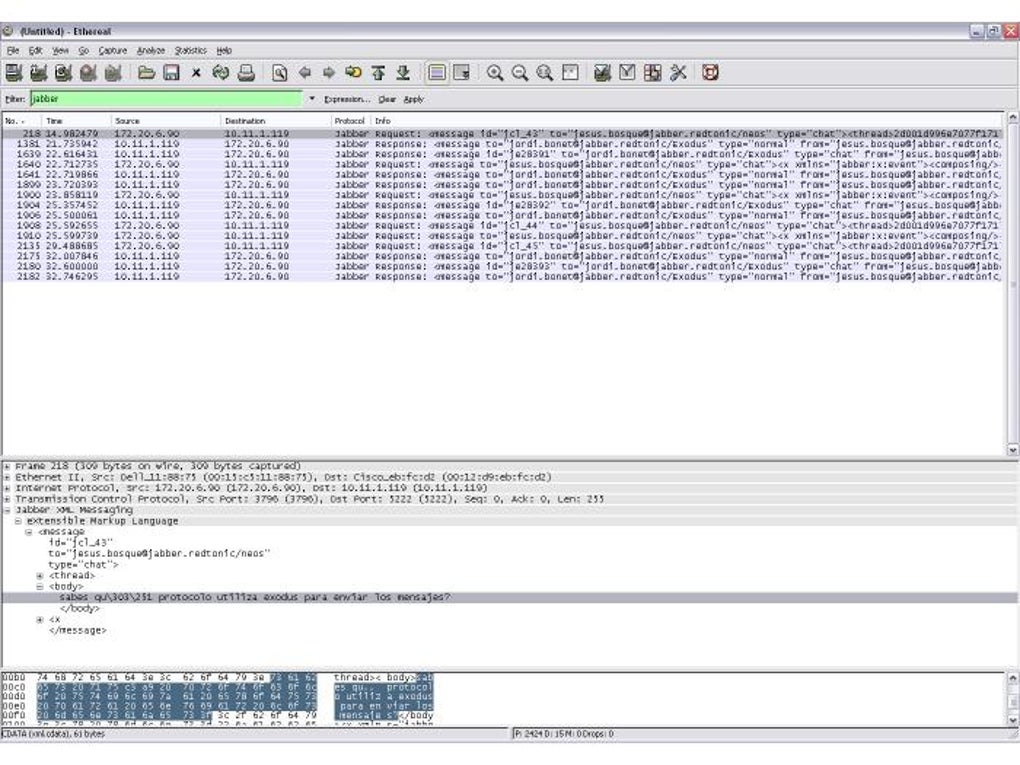Jump to the first packet
1020x765 pixels.
(x=379, y=73)
